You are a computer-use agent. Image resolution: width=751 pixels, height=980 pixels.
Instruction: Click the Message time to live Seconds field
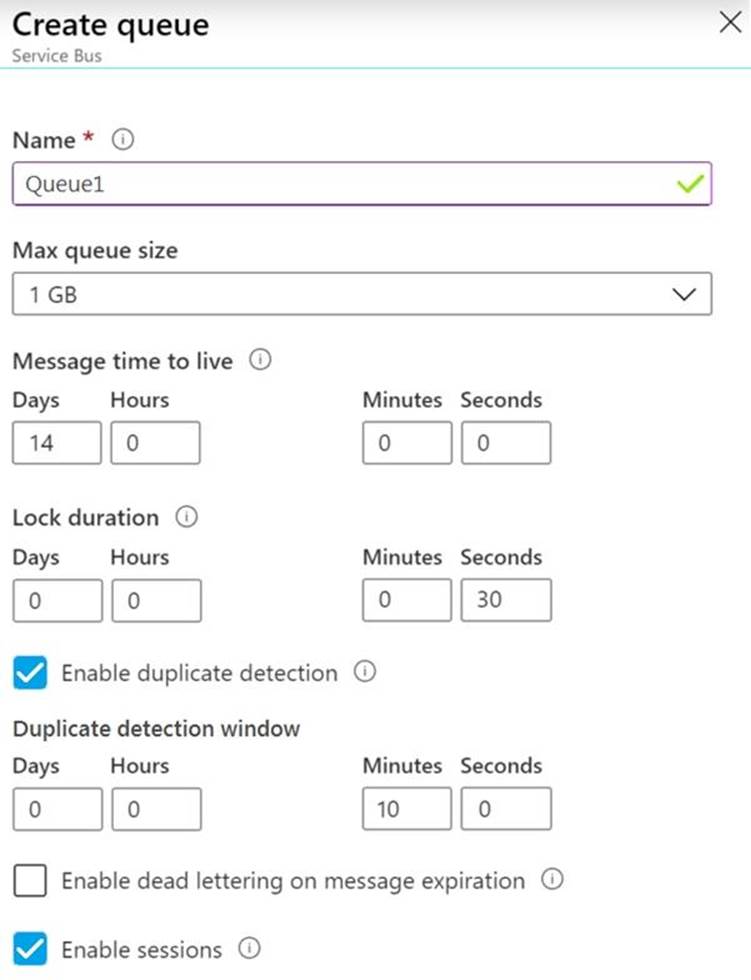[x=505, y=443]
